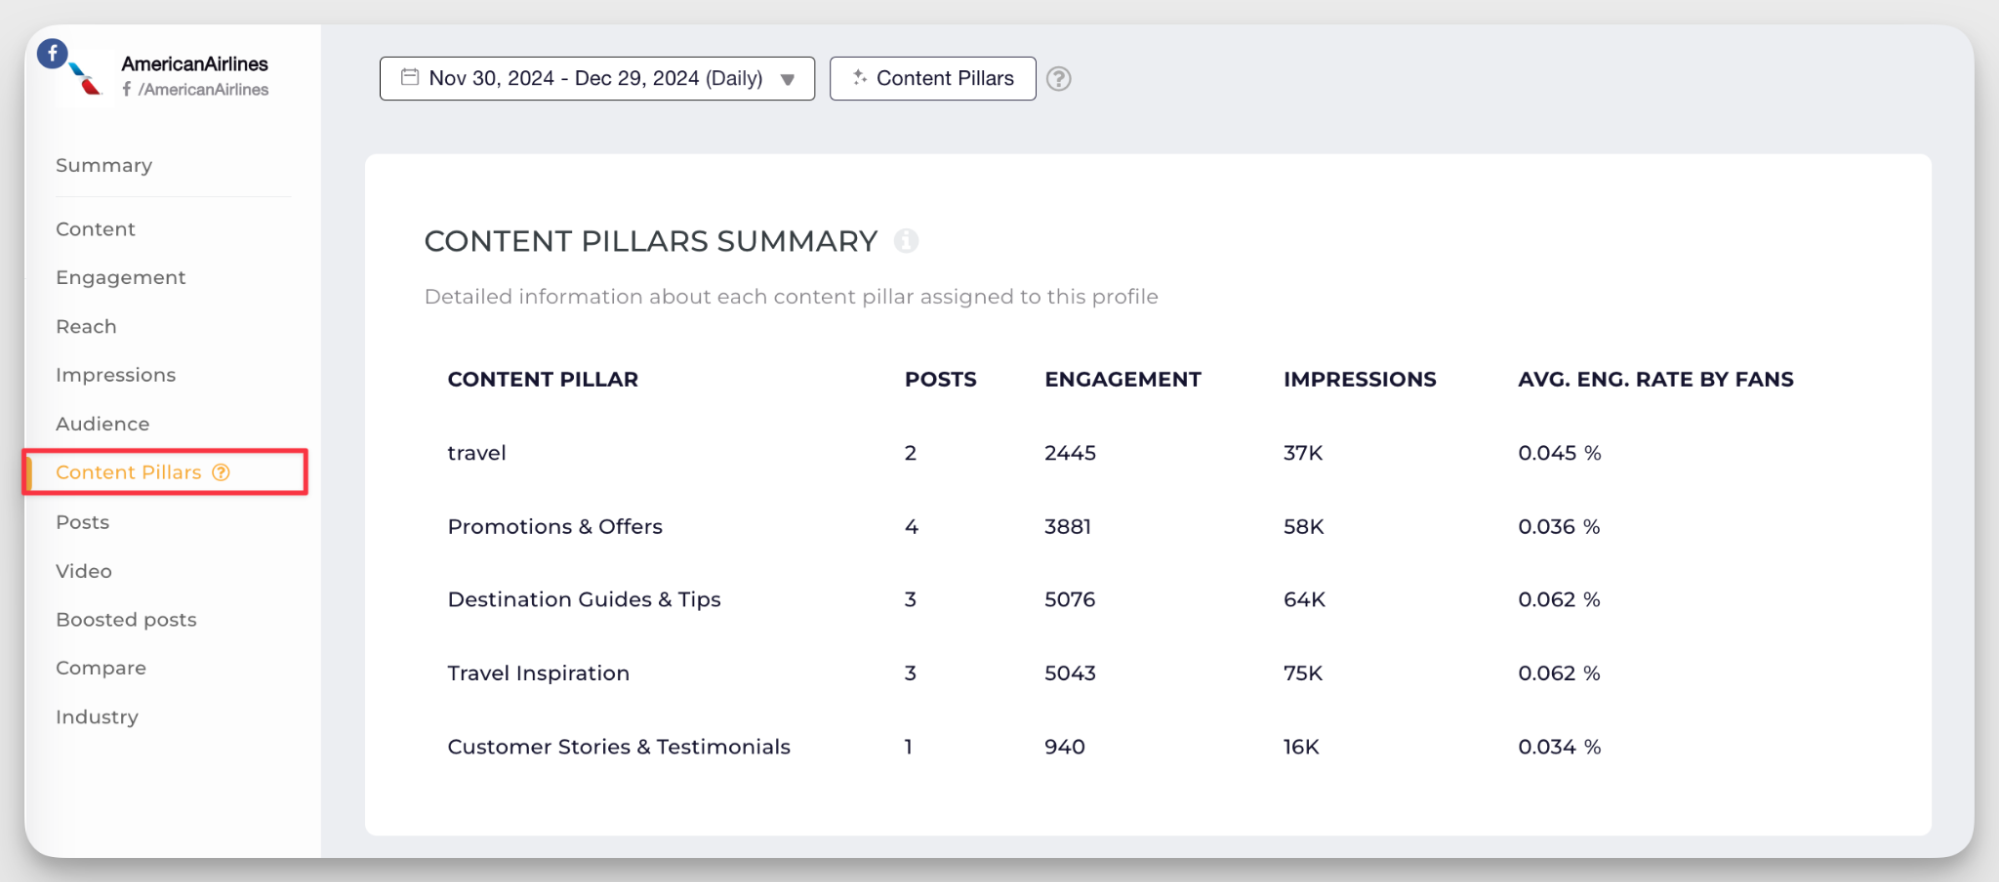Select the Promotions & Offers pillar

coord(555,527)
